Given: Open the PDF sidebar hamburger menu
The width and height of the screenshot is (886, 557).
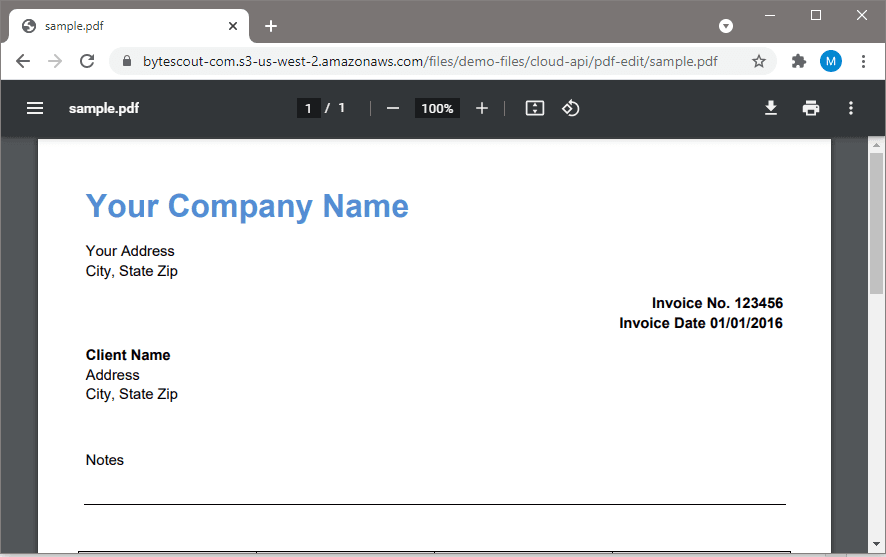Looking at the screenshot, I should (35, 108).
